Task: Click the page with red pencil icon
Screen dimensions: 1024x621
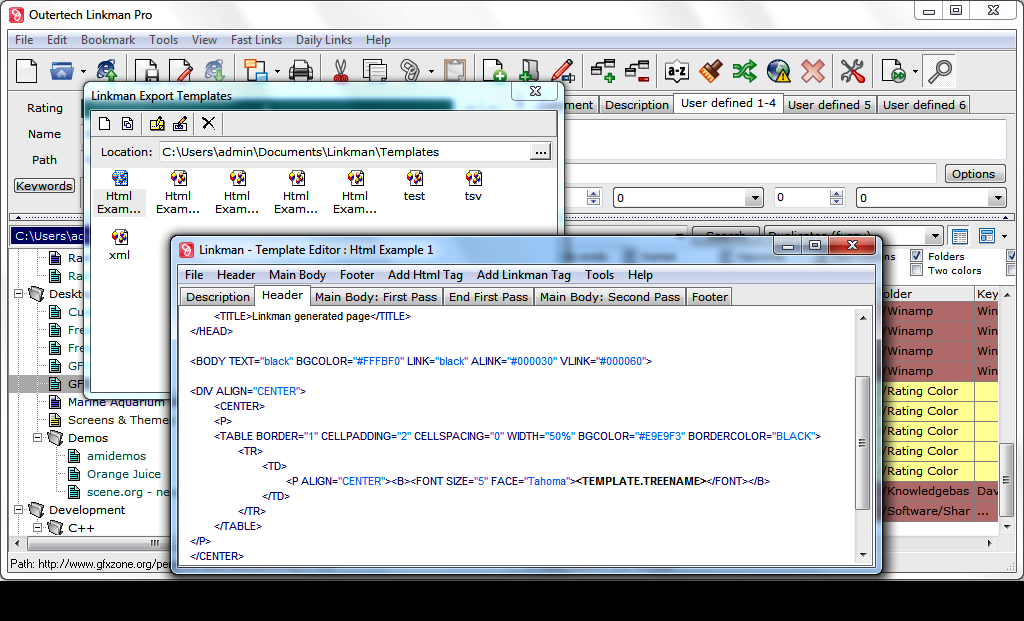Action: point(180,71)
